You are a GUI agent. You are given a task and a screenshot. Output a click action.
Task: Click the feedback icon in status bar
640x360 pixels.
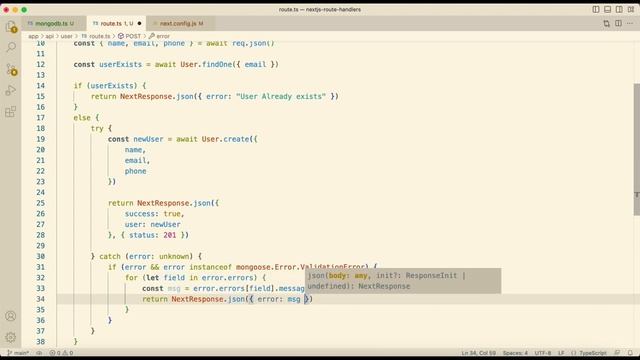pos(617,353)
